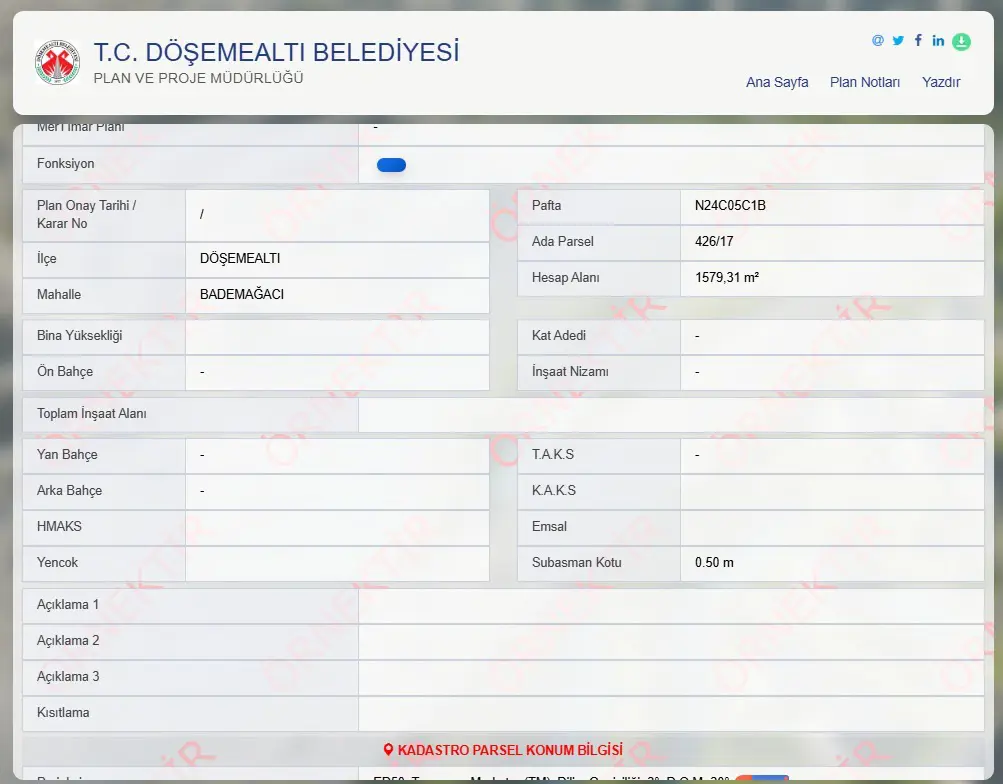The image size is (1003, 784).
Task: Click the Açıklama 2 label
Action: [68, 640]
